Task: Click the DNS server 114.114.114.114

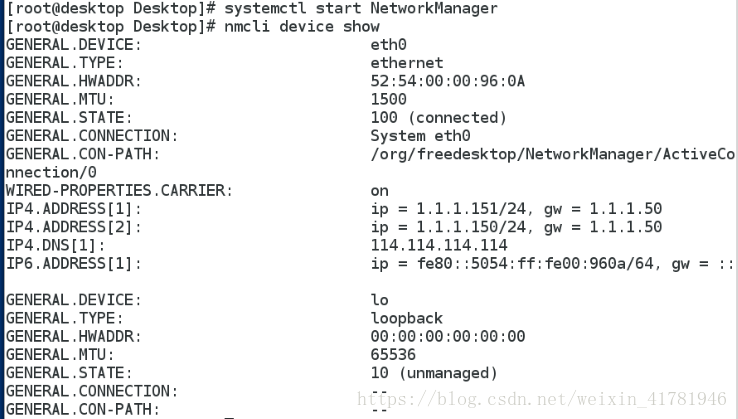Action: tap(439, 245)
